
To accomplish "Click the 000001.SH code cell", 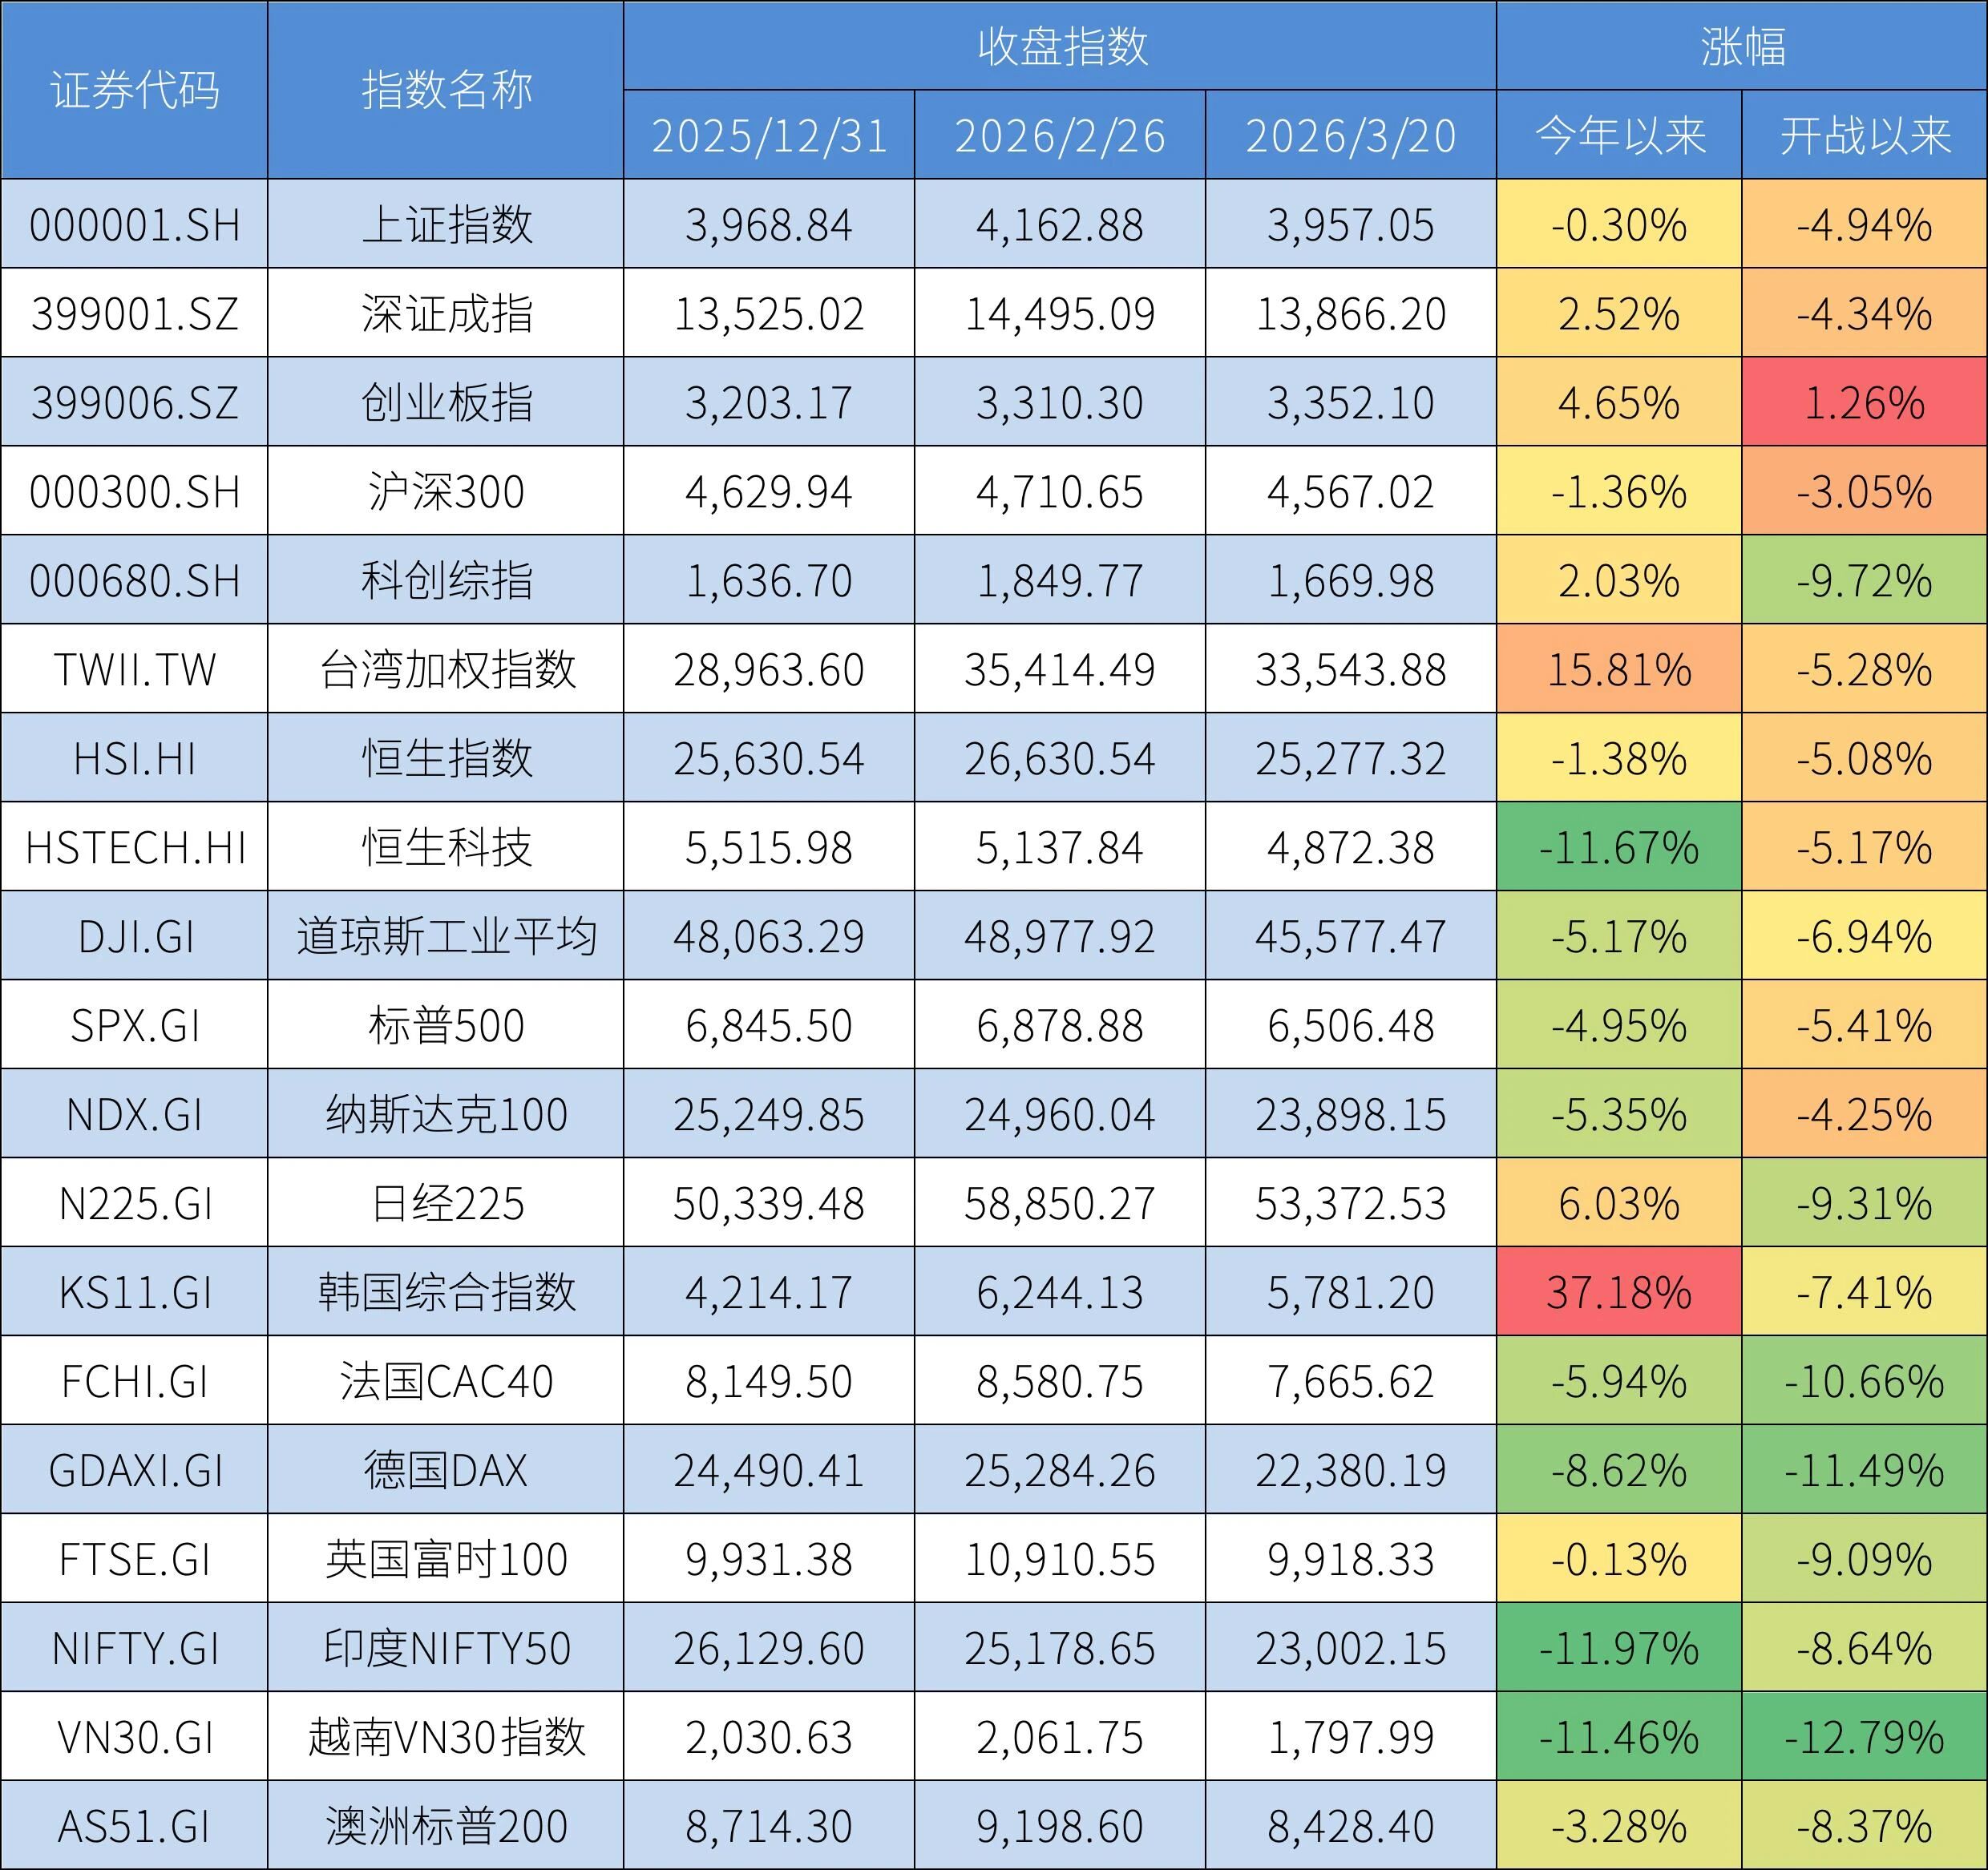I will (x=134, y=225).
